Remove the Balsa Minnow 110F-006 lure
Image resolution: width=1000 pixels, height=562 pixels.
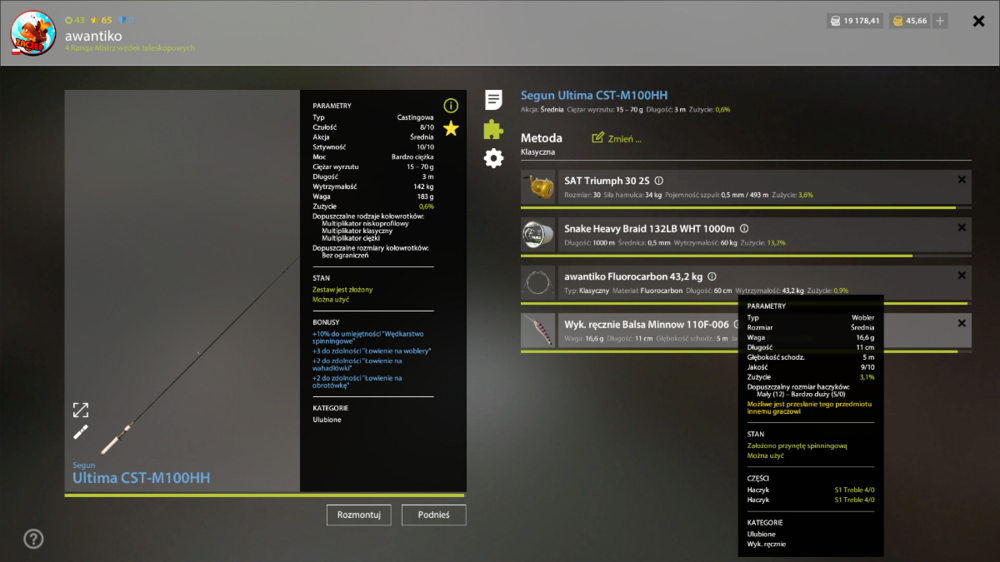point(961,323)
